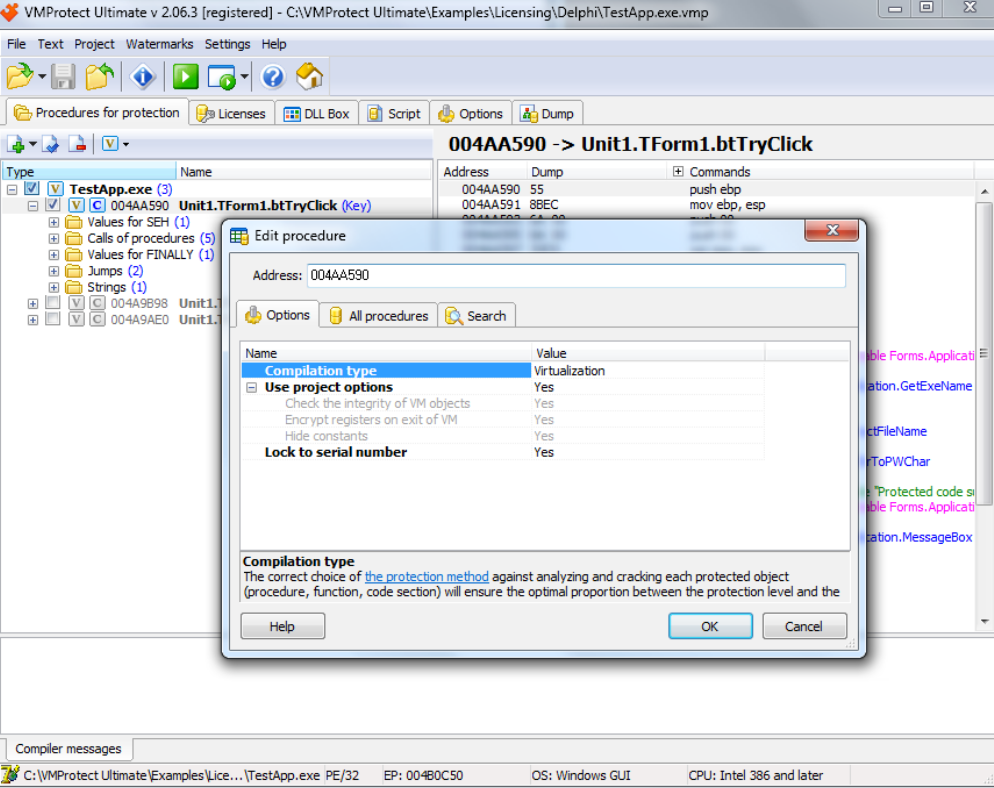The height and width of the screenshot is (788, 994).
Task: Collapse the 004AA590 procedure node
Action: click(33, 206)
